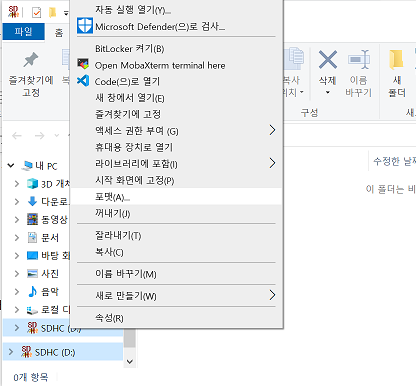Click the 3D objects cube icon

point(32,183)
